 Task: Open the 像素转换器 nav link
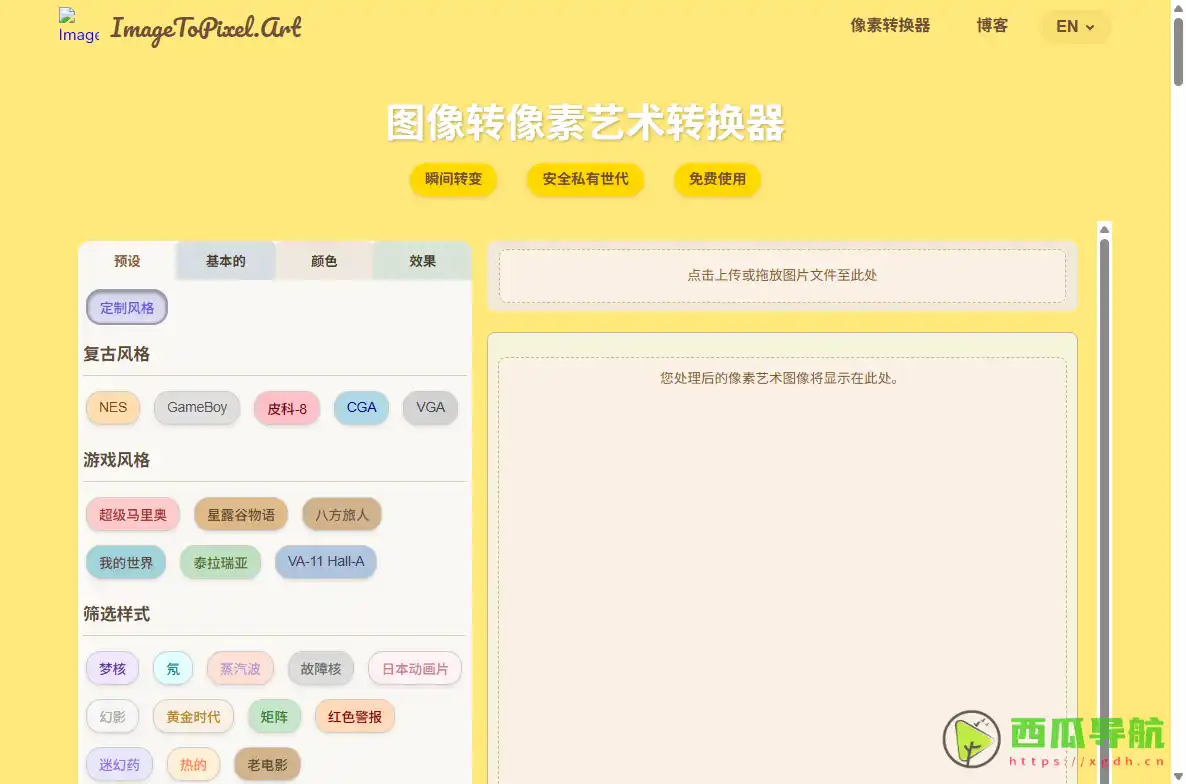(890, 26)
